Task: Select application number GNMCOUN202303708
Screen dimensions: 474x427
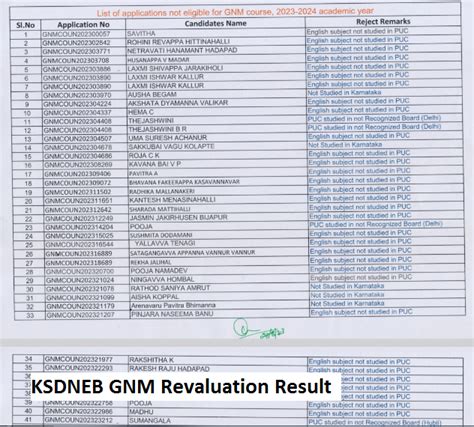Action: (76, 60)
